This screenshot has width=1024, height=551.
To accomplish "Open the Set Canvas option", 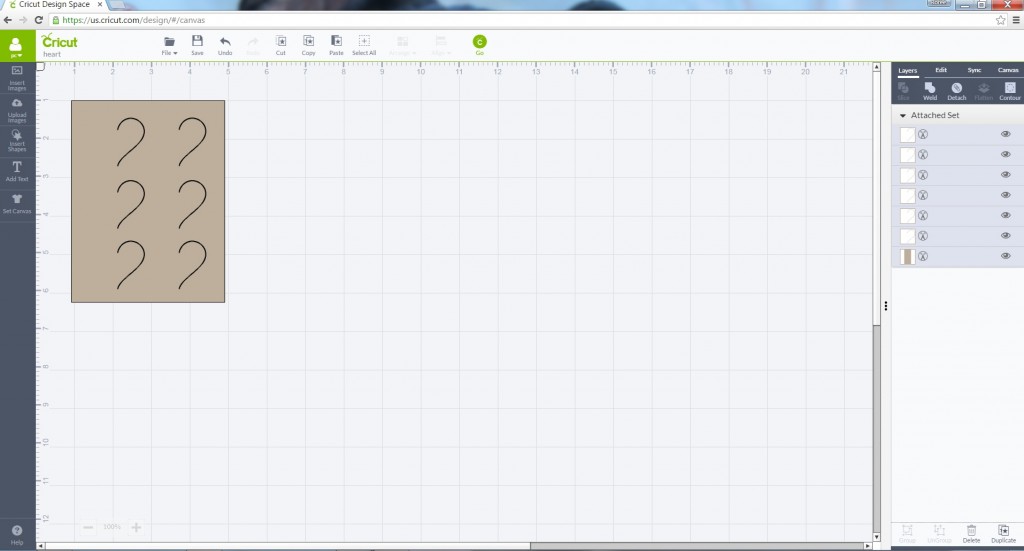I will (x=17, y=203).
